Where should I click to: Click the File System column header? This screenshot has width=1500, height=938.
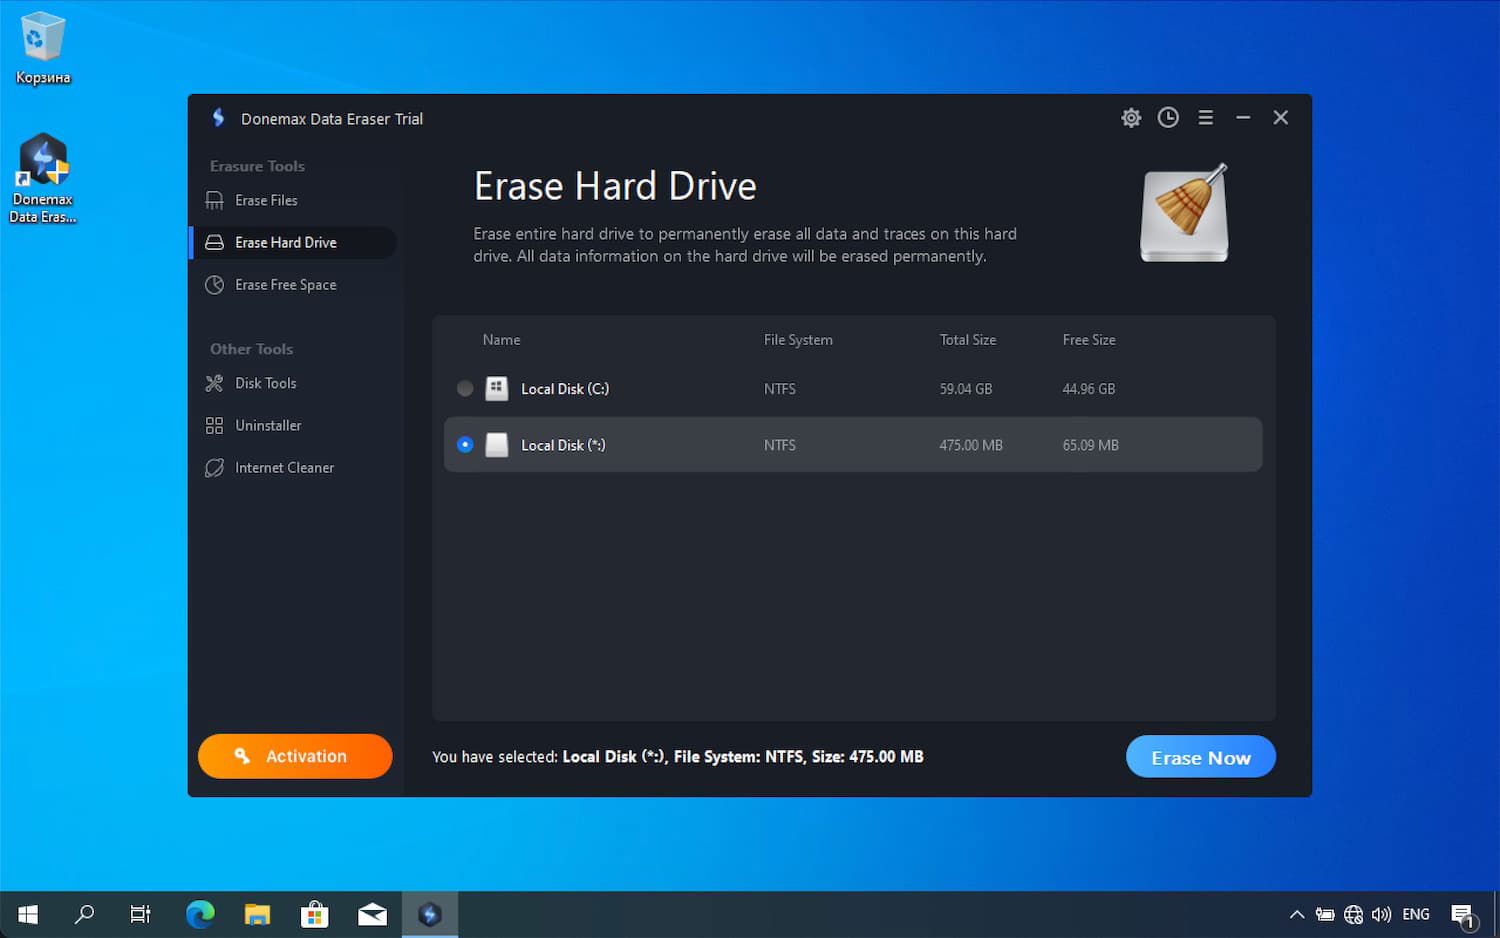tap(798, 340)
